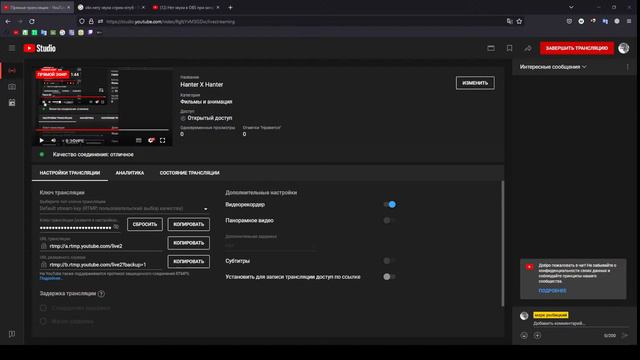The image size is (640, 360).
Task: Switch to Состояние трансляции tab
Action: coord(189,173)
